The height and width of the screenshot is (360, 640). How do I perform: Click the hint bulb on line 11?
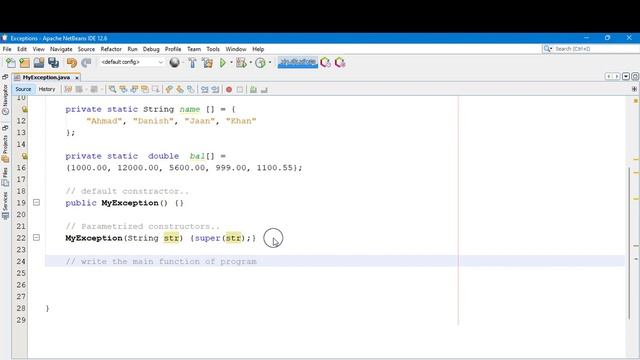point(24,109)
